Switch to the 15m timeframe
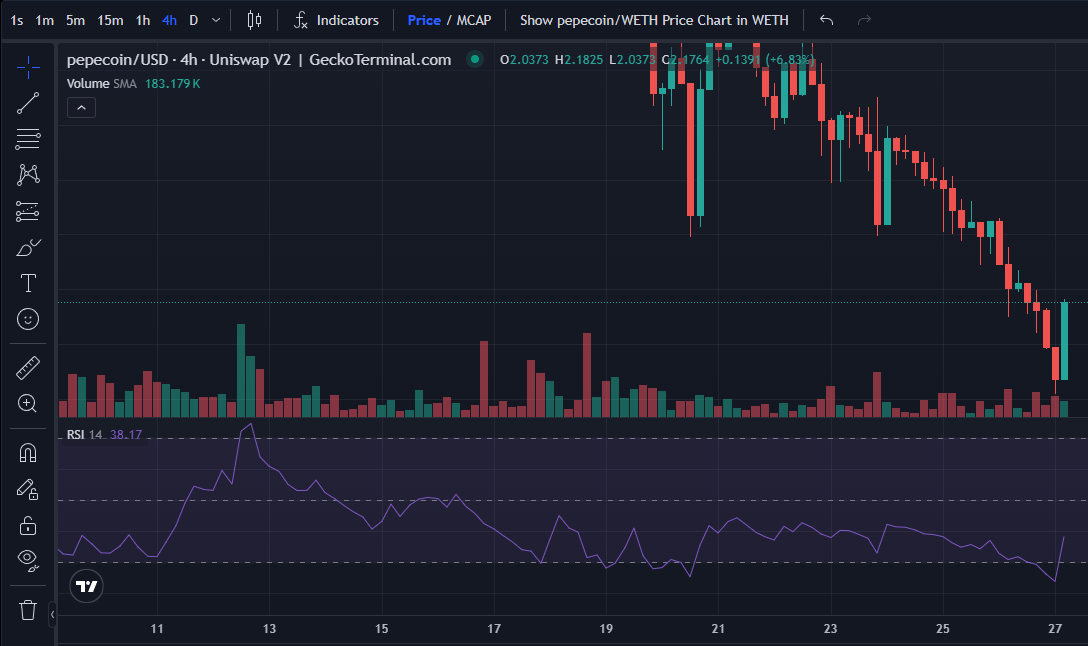The width and height of the screenshot is (1088, 646). click(x=110, y=20)
